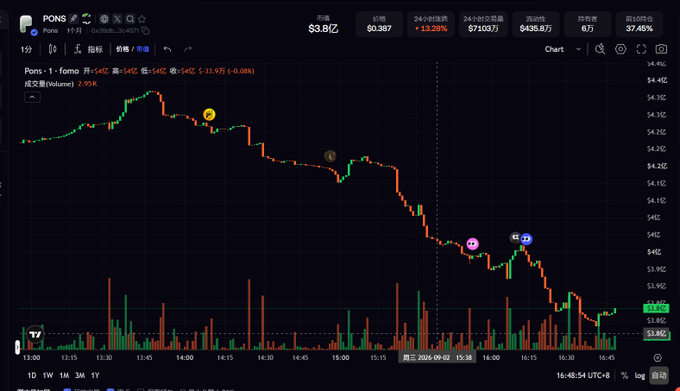Click the top 10 holdings 37.45% card
This screenshot has width=680, height=391.
coord(639,24)
